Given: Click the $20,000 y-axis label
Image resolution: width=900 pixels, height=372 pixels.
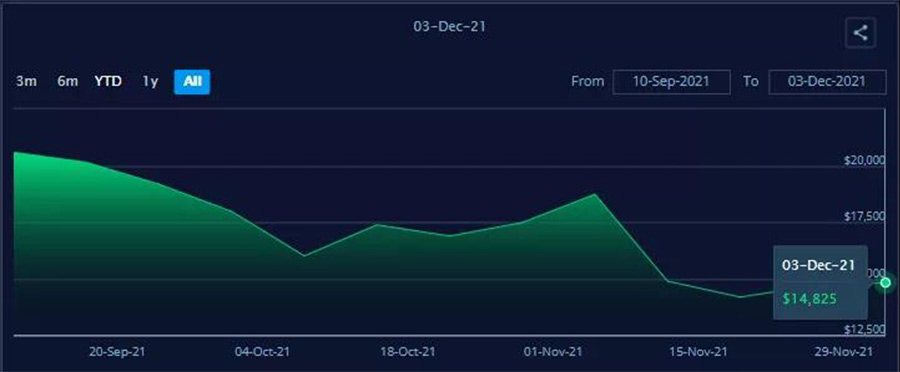Looking at the screenshot, I should 864,161.
